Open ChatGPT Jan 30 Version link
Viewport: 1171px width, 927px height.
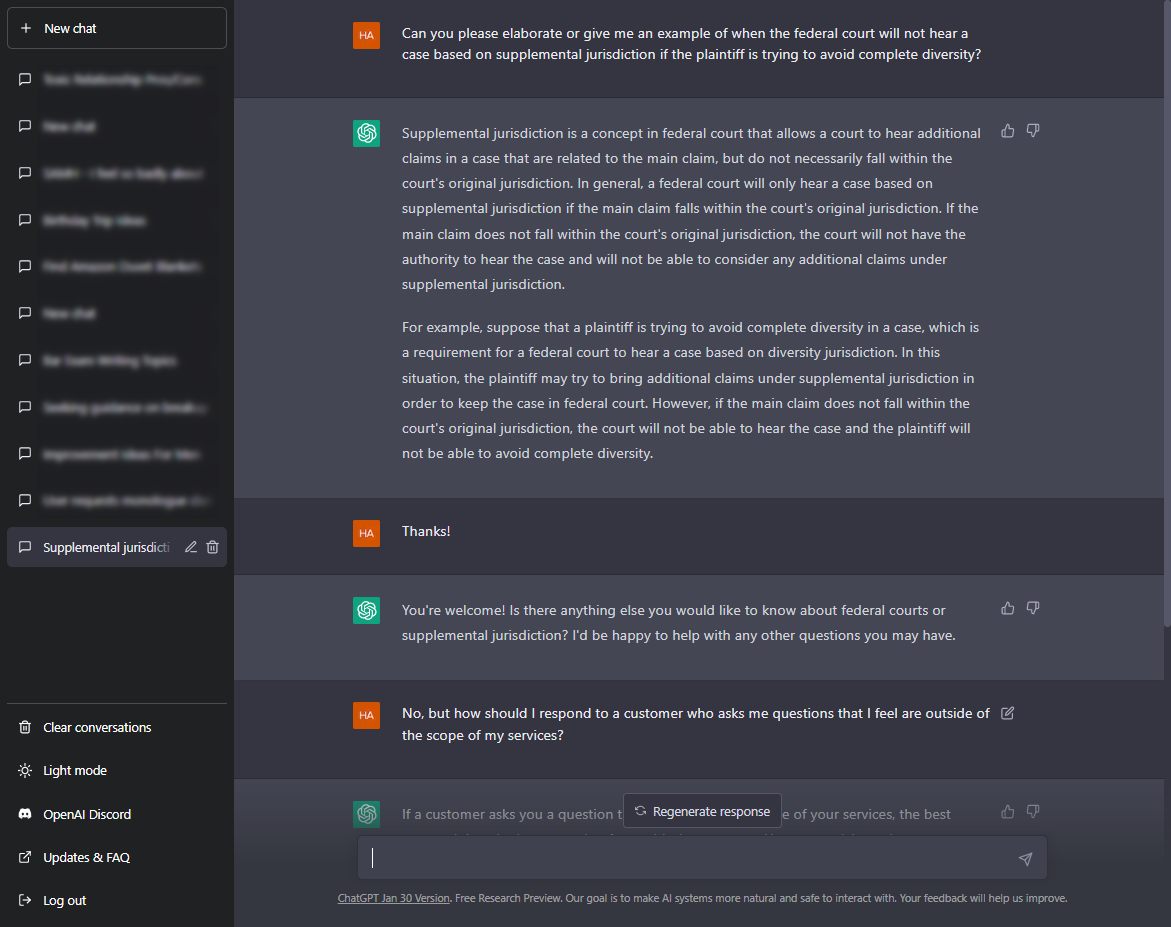pos(394,898)
